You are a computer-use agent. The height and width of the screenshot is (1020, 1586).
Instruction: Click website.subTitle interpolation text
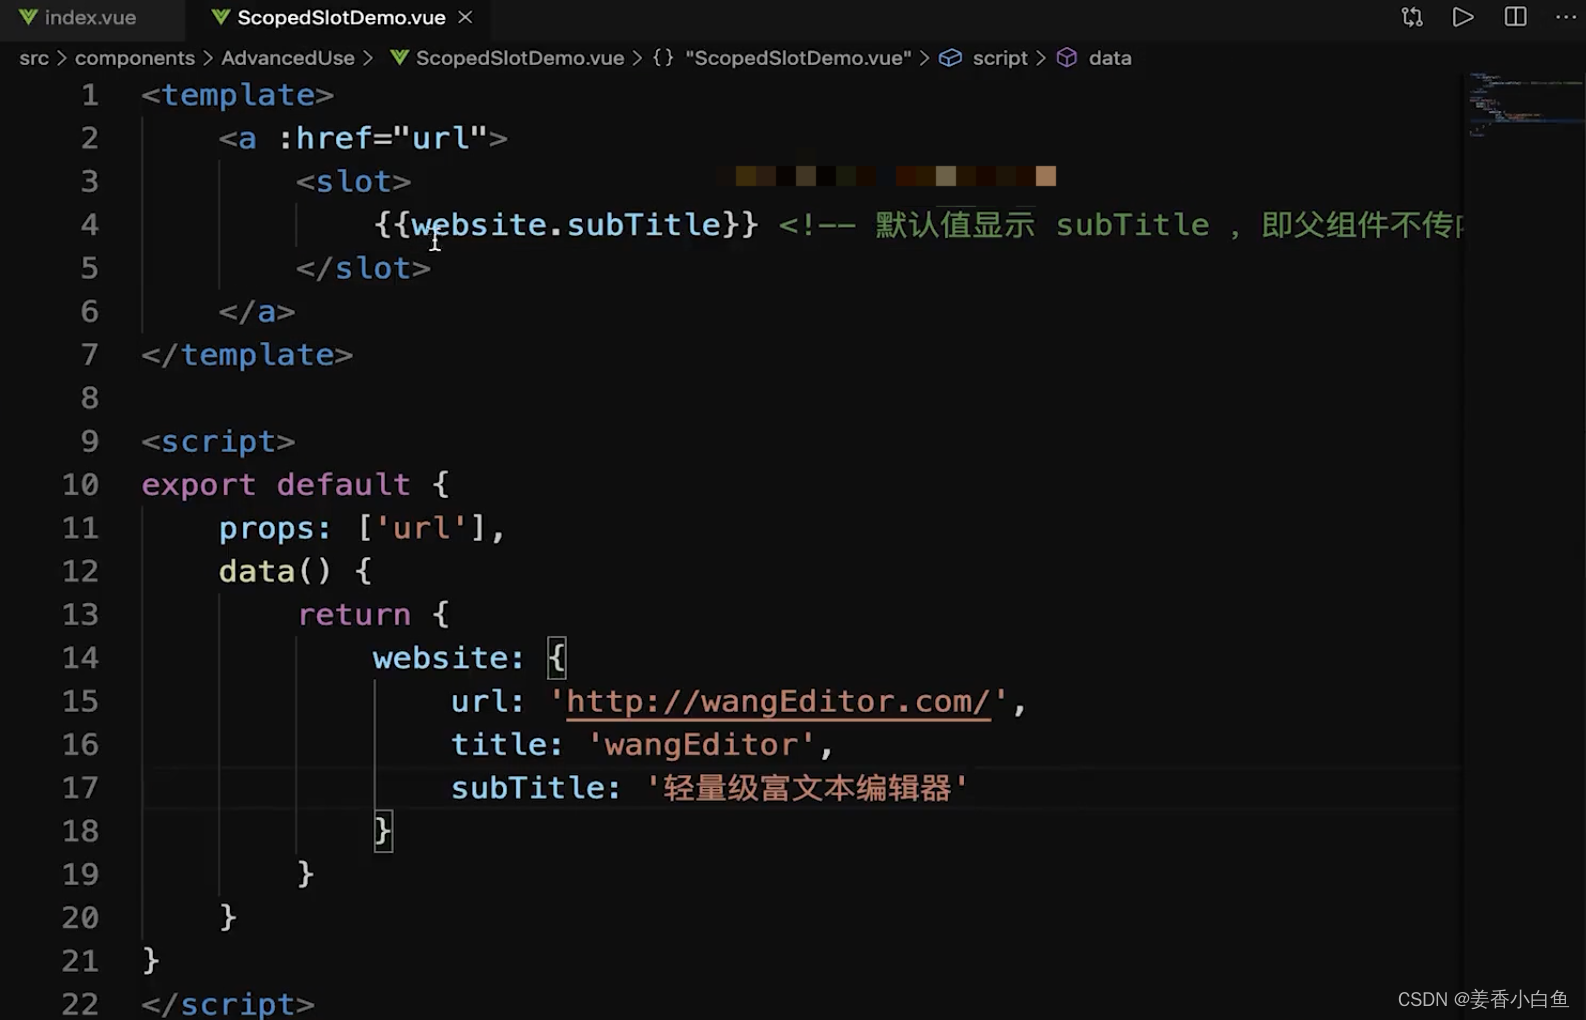tap(566, 225)
